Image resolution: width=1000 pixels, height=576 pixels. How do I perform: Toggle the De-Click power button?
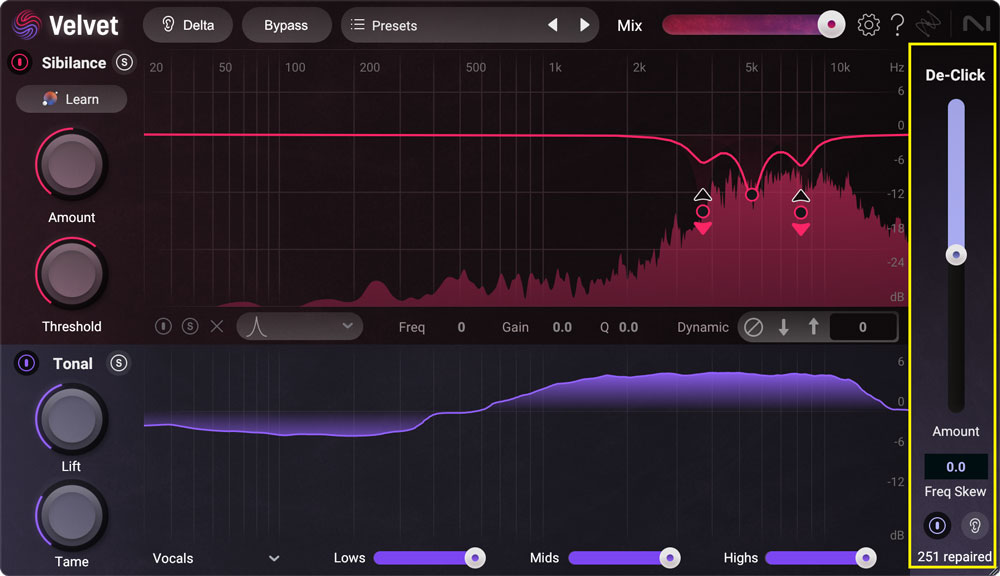click(x=937, y=526)
